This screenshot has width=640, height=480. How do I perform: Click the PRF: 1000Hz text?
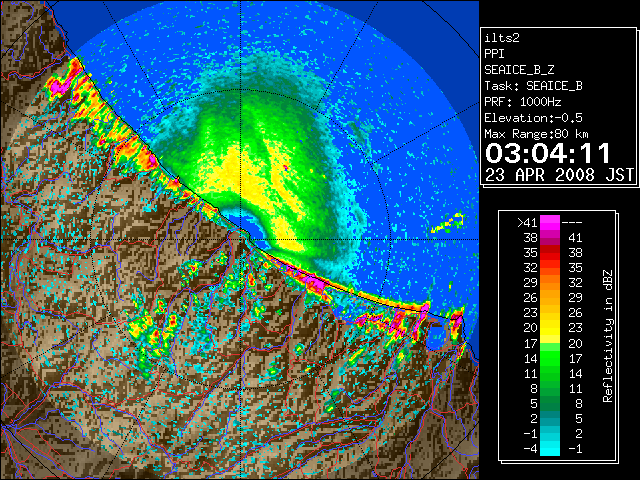coord(523,102)
